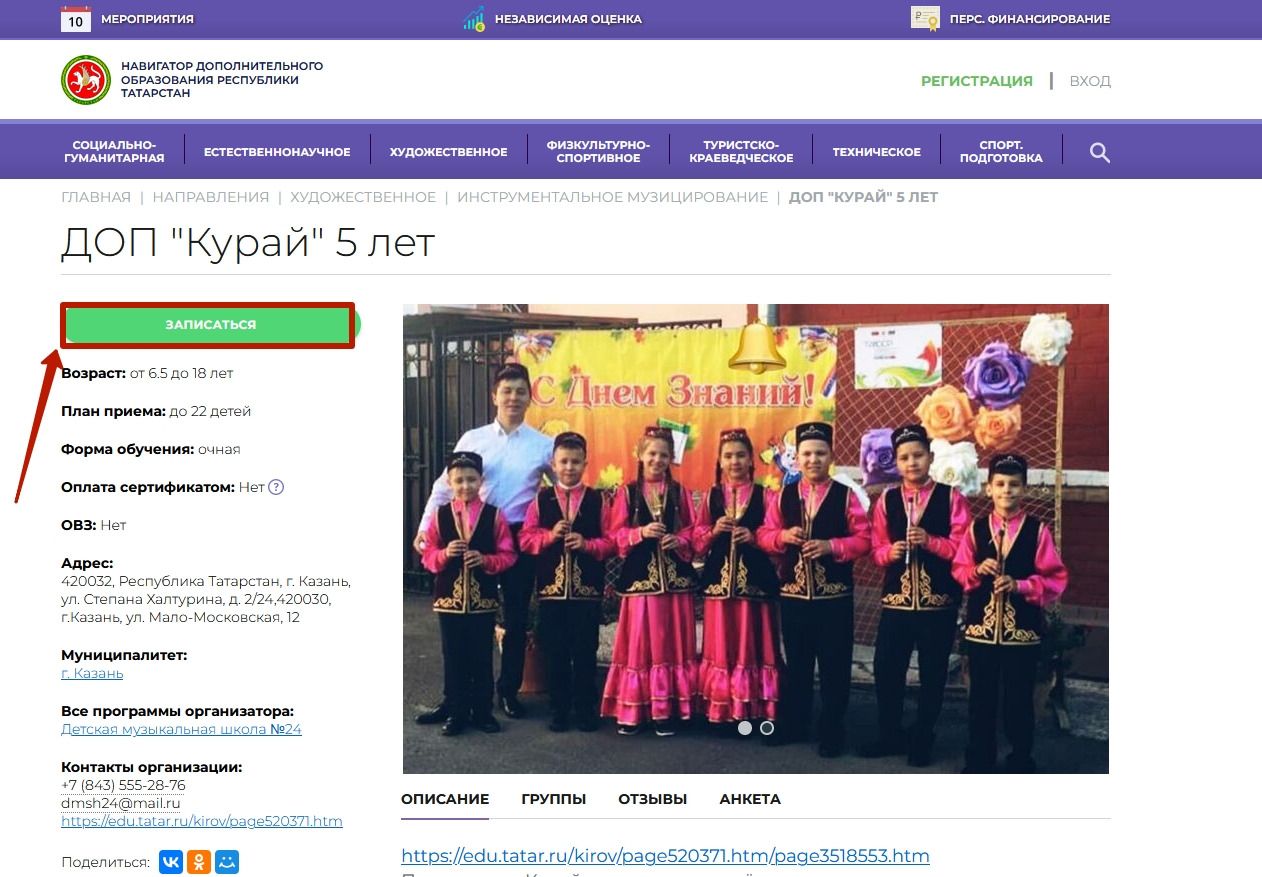Click the help icon beside Оплата сертификатом

click(277, 487)
